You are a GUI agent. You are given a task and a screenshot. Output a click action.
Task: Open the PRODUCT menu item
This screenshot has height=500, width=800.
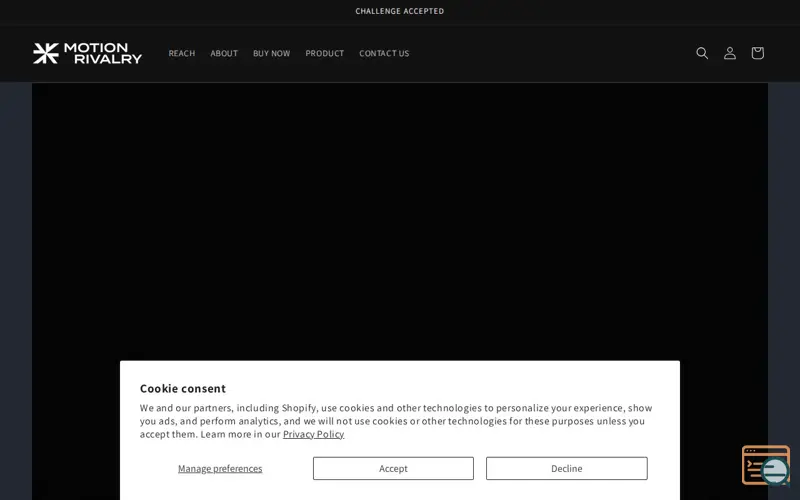pyautogui.click(x=324, y=53)
